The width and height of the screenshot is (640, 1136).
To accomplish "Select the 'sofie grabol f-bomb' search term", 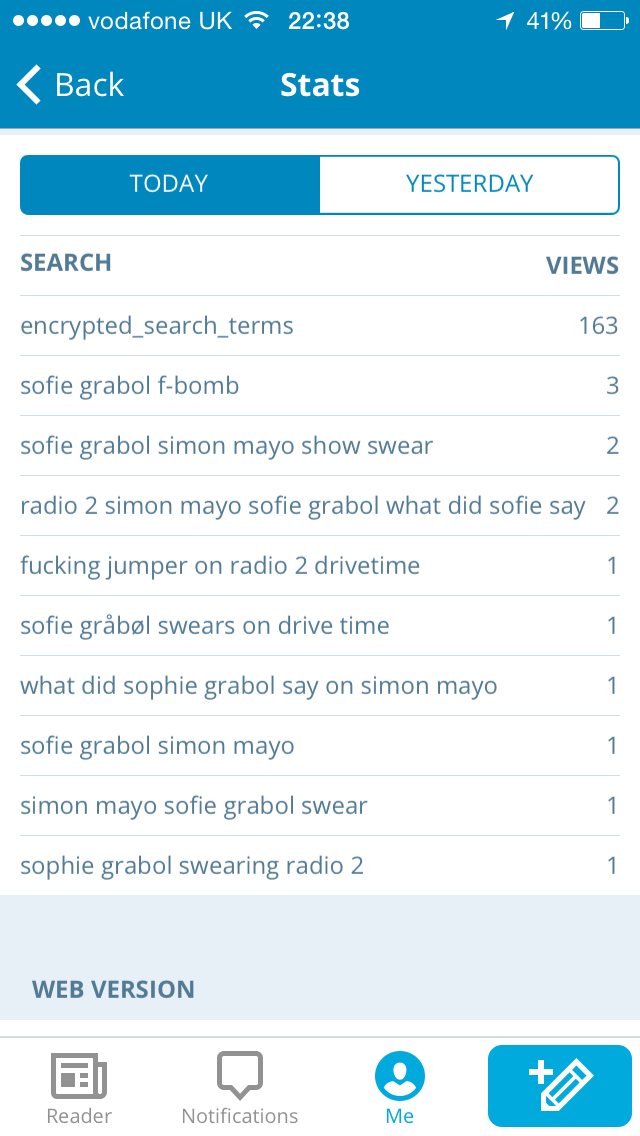I will point(130,386).
